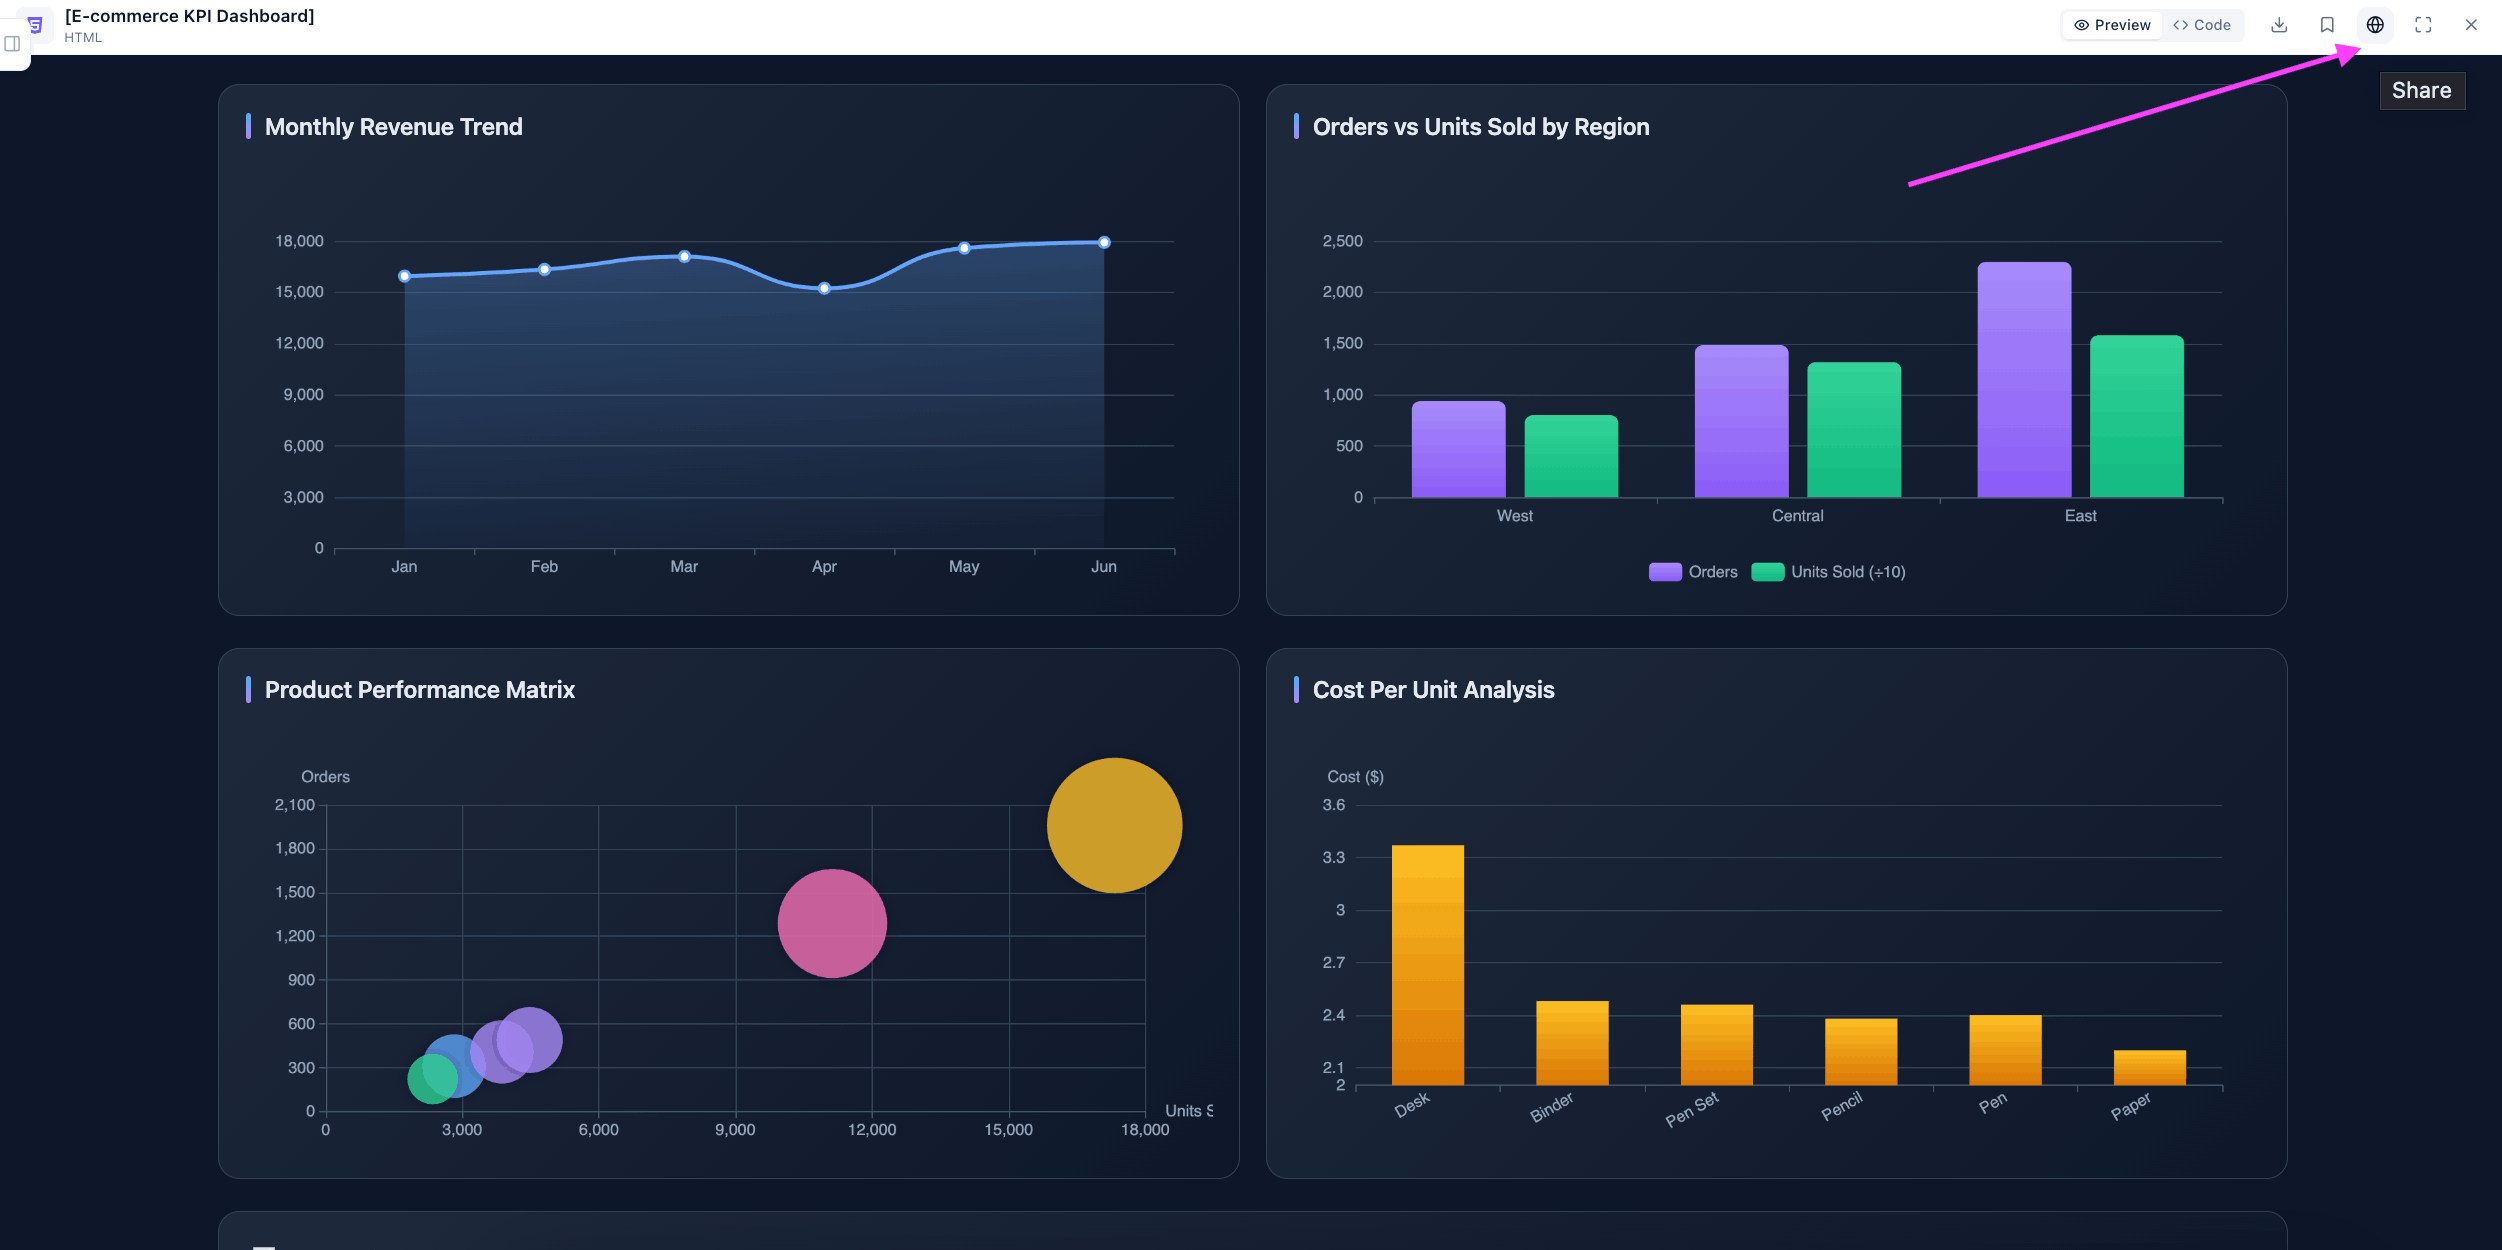
Task: Click the globe Share icon
Action: pyautogui.click(x=2375, y=25)
